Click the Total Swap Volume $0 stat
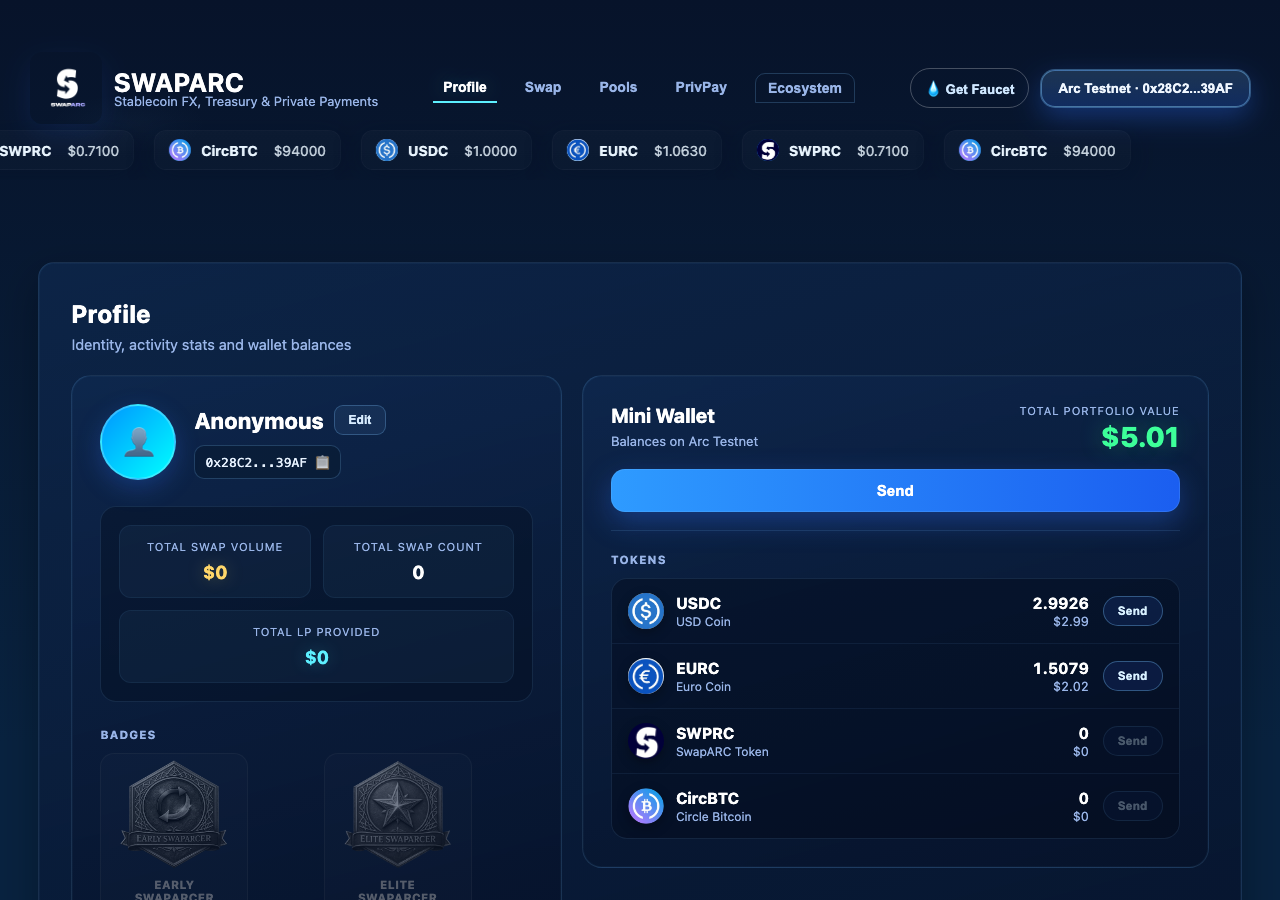 [x=215, y=562]
